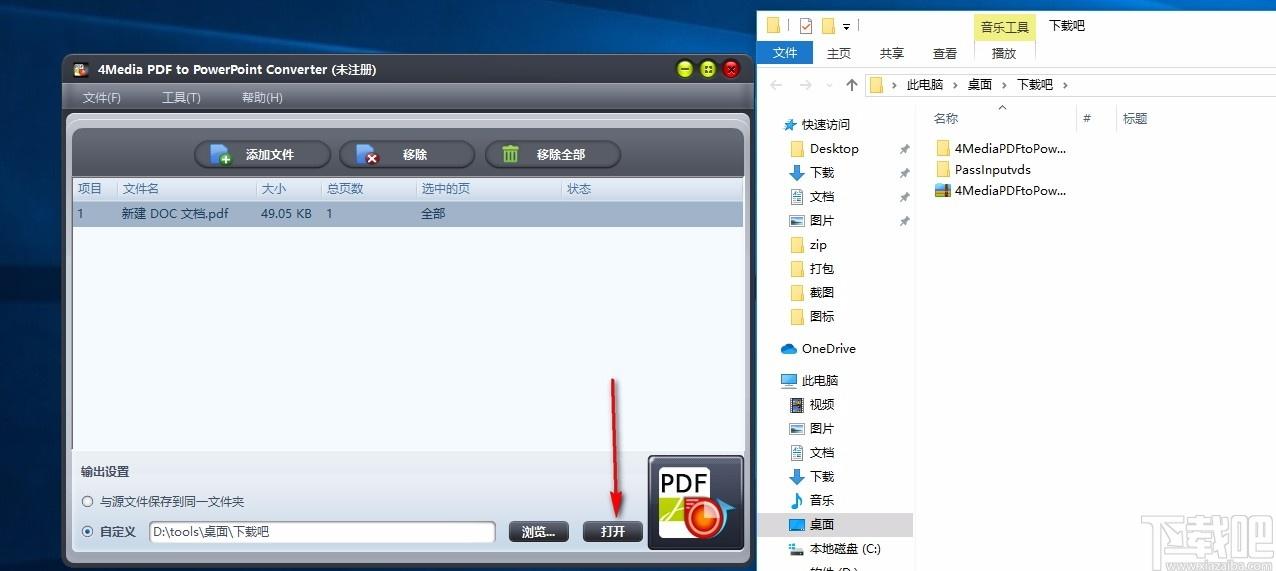
Task: Open 本地磁盘 (C:) in navigation pane
Action: click(845, 549)
